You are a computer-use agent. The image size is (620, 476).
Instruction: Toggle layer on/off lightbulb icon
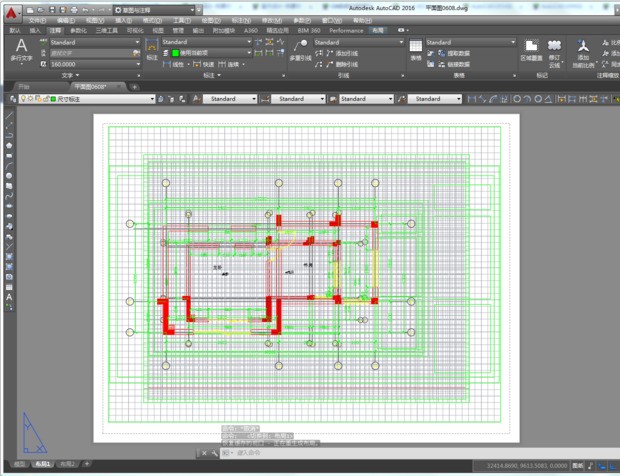click(22, 99)
